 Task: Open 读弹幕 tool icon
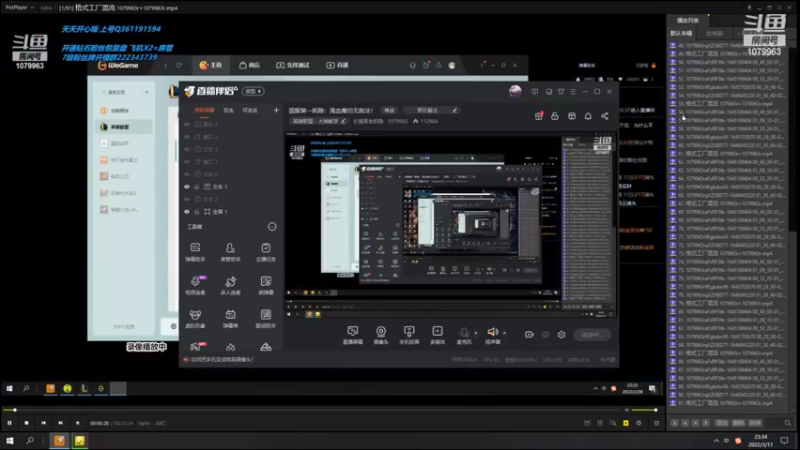[x=265, y=285]
